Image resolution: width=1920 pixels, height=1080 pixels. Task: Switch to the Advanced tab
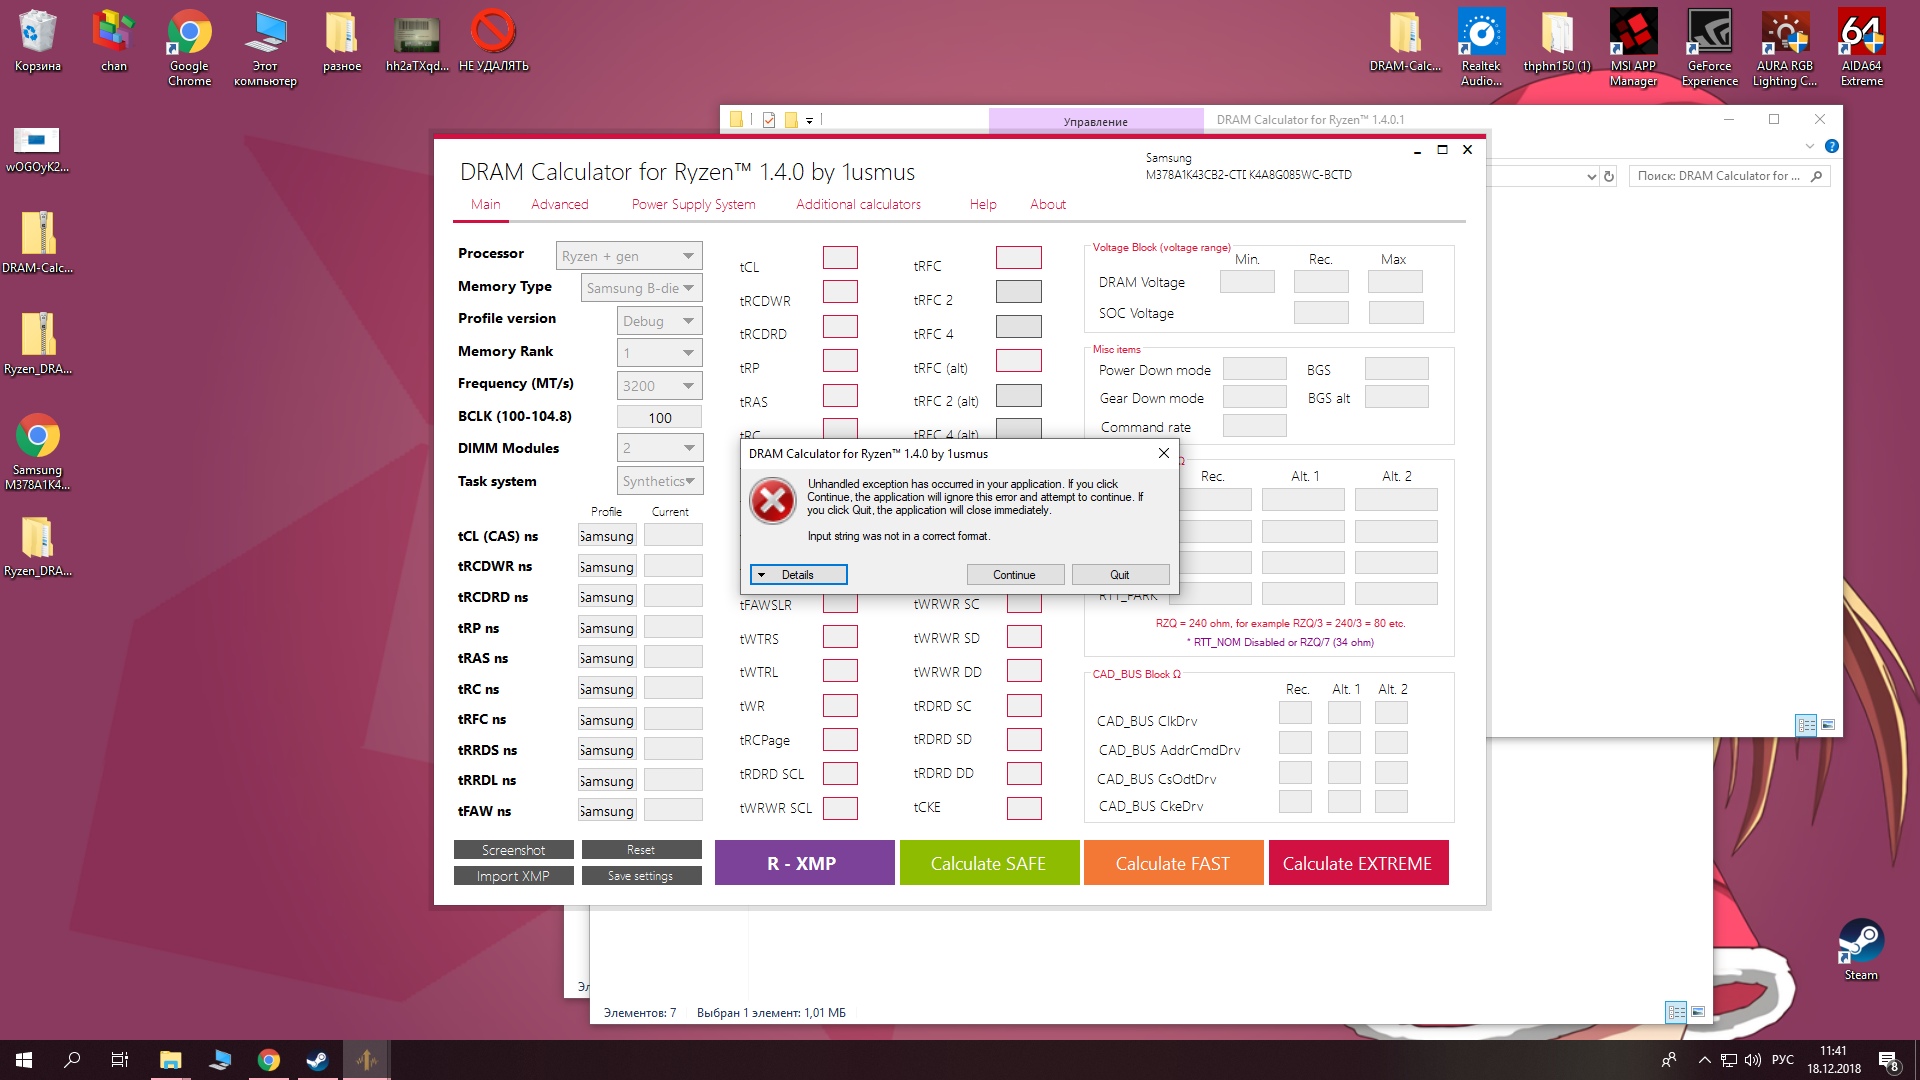click(x=559, y=204)
